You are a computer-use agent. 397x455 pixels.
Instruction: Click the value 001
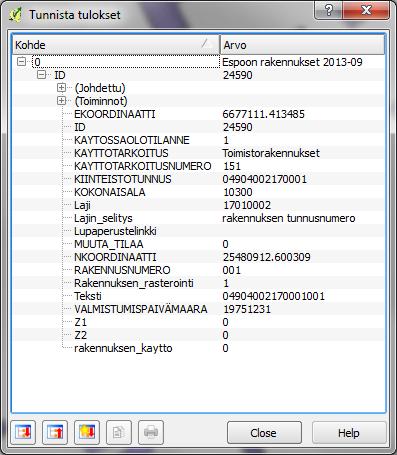[232, 270]
